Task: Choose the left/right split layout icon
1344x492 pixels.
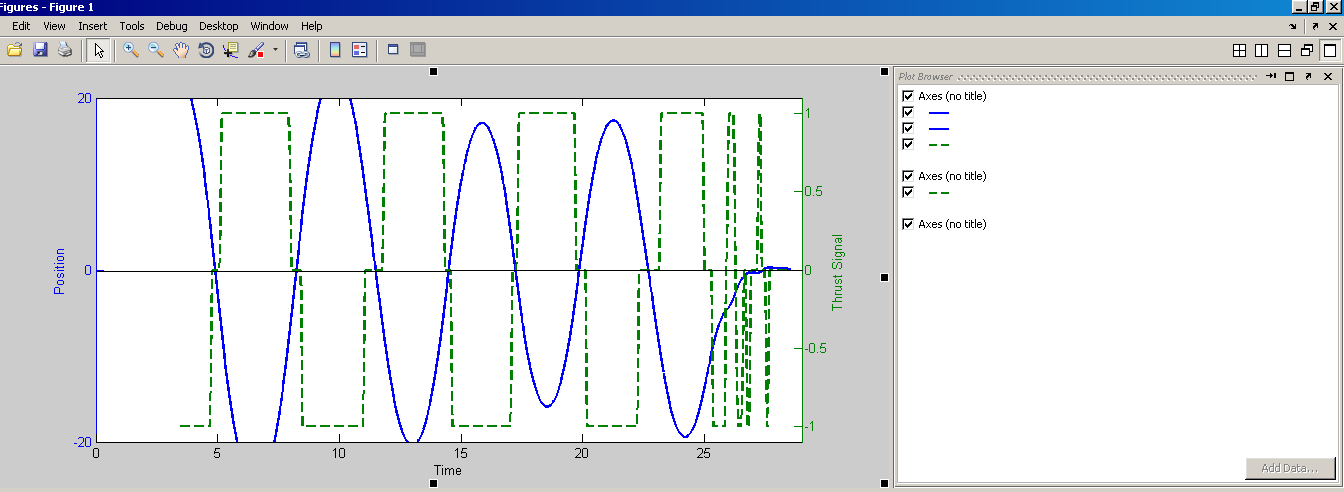Action: click(x=1262, y=50)
